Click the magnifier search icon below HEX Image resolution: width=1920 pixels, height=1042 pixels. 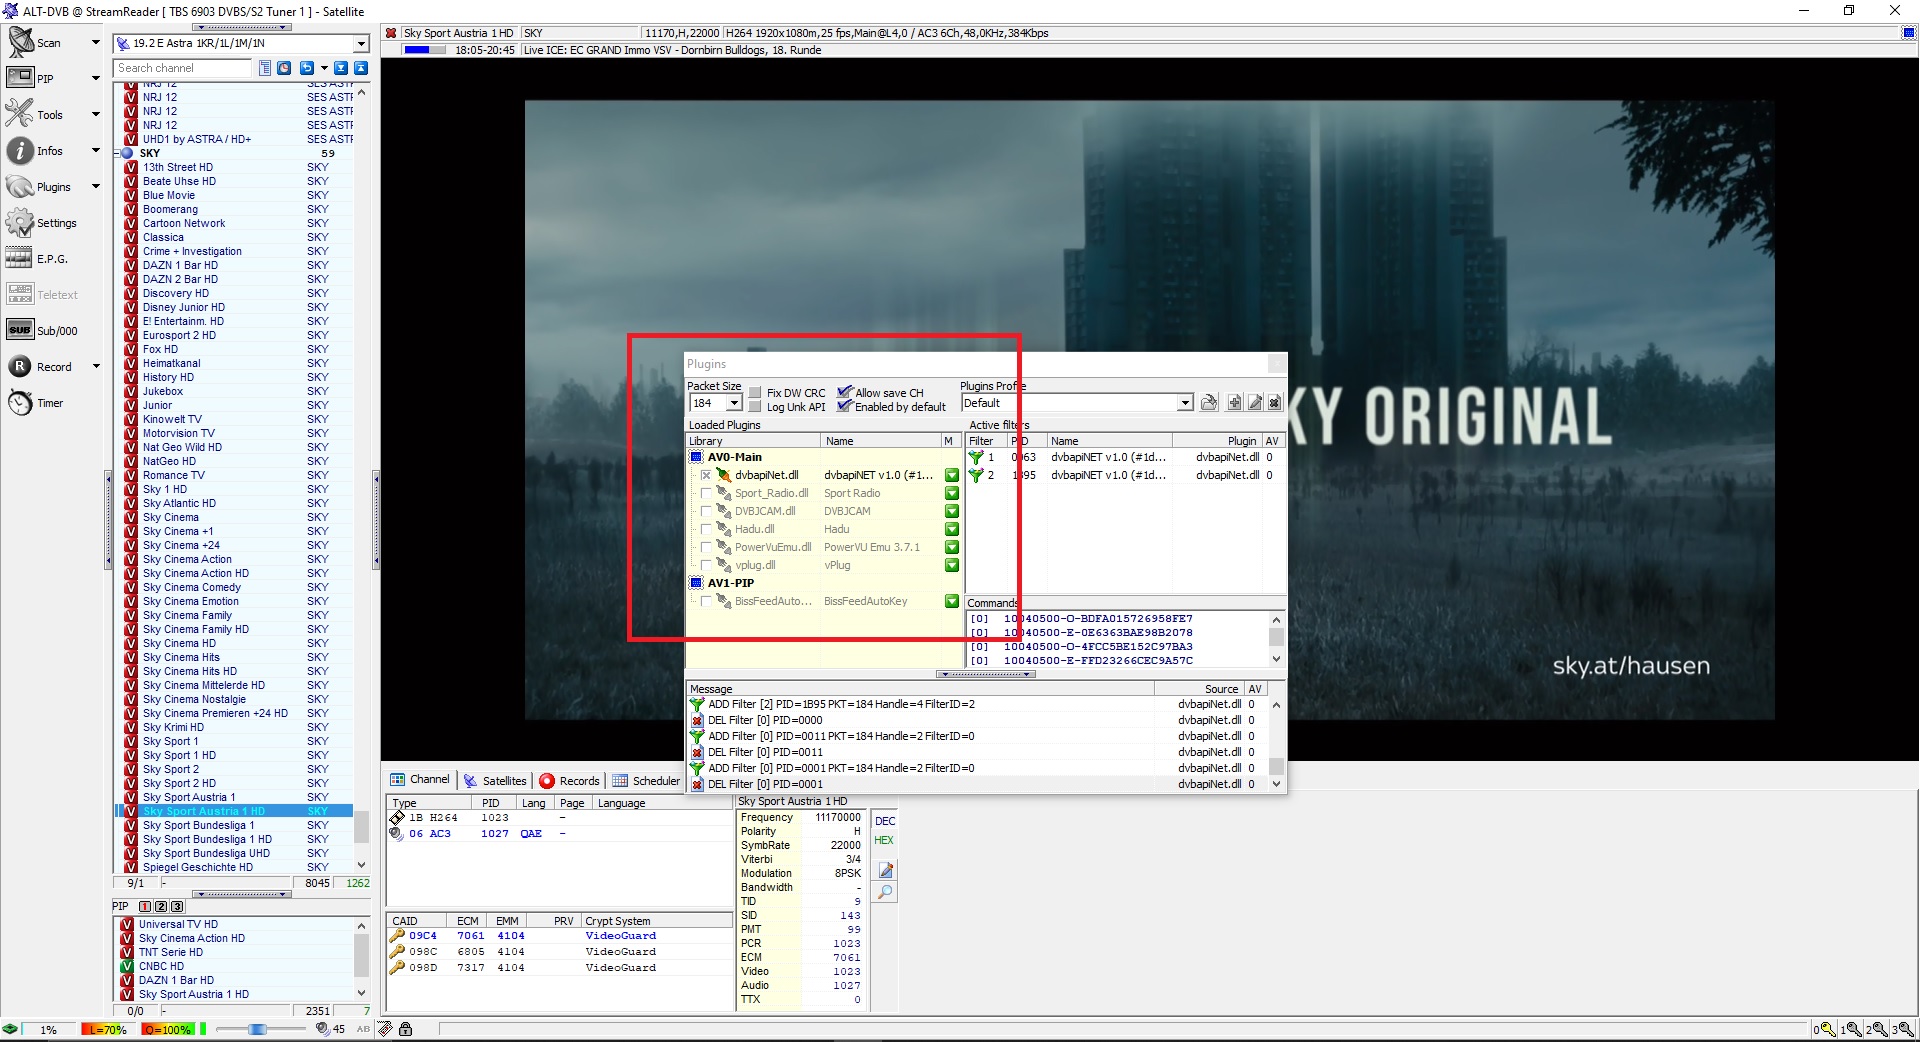885,892
